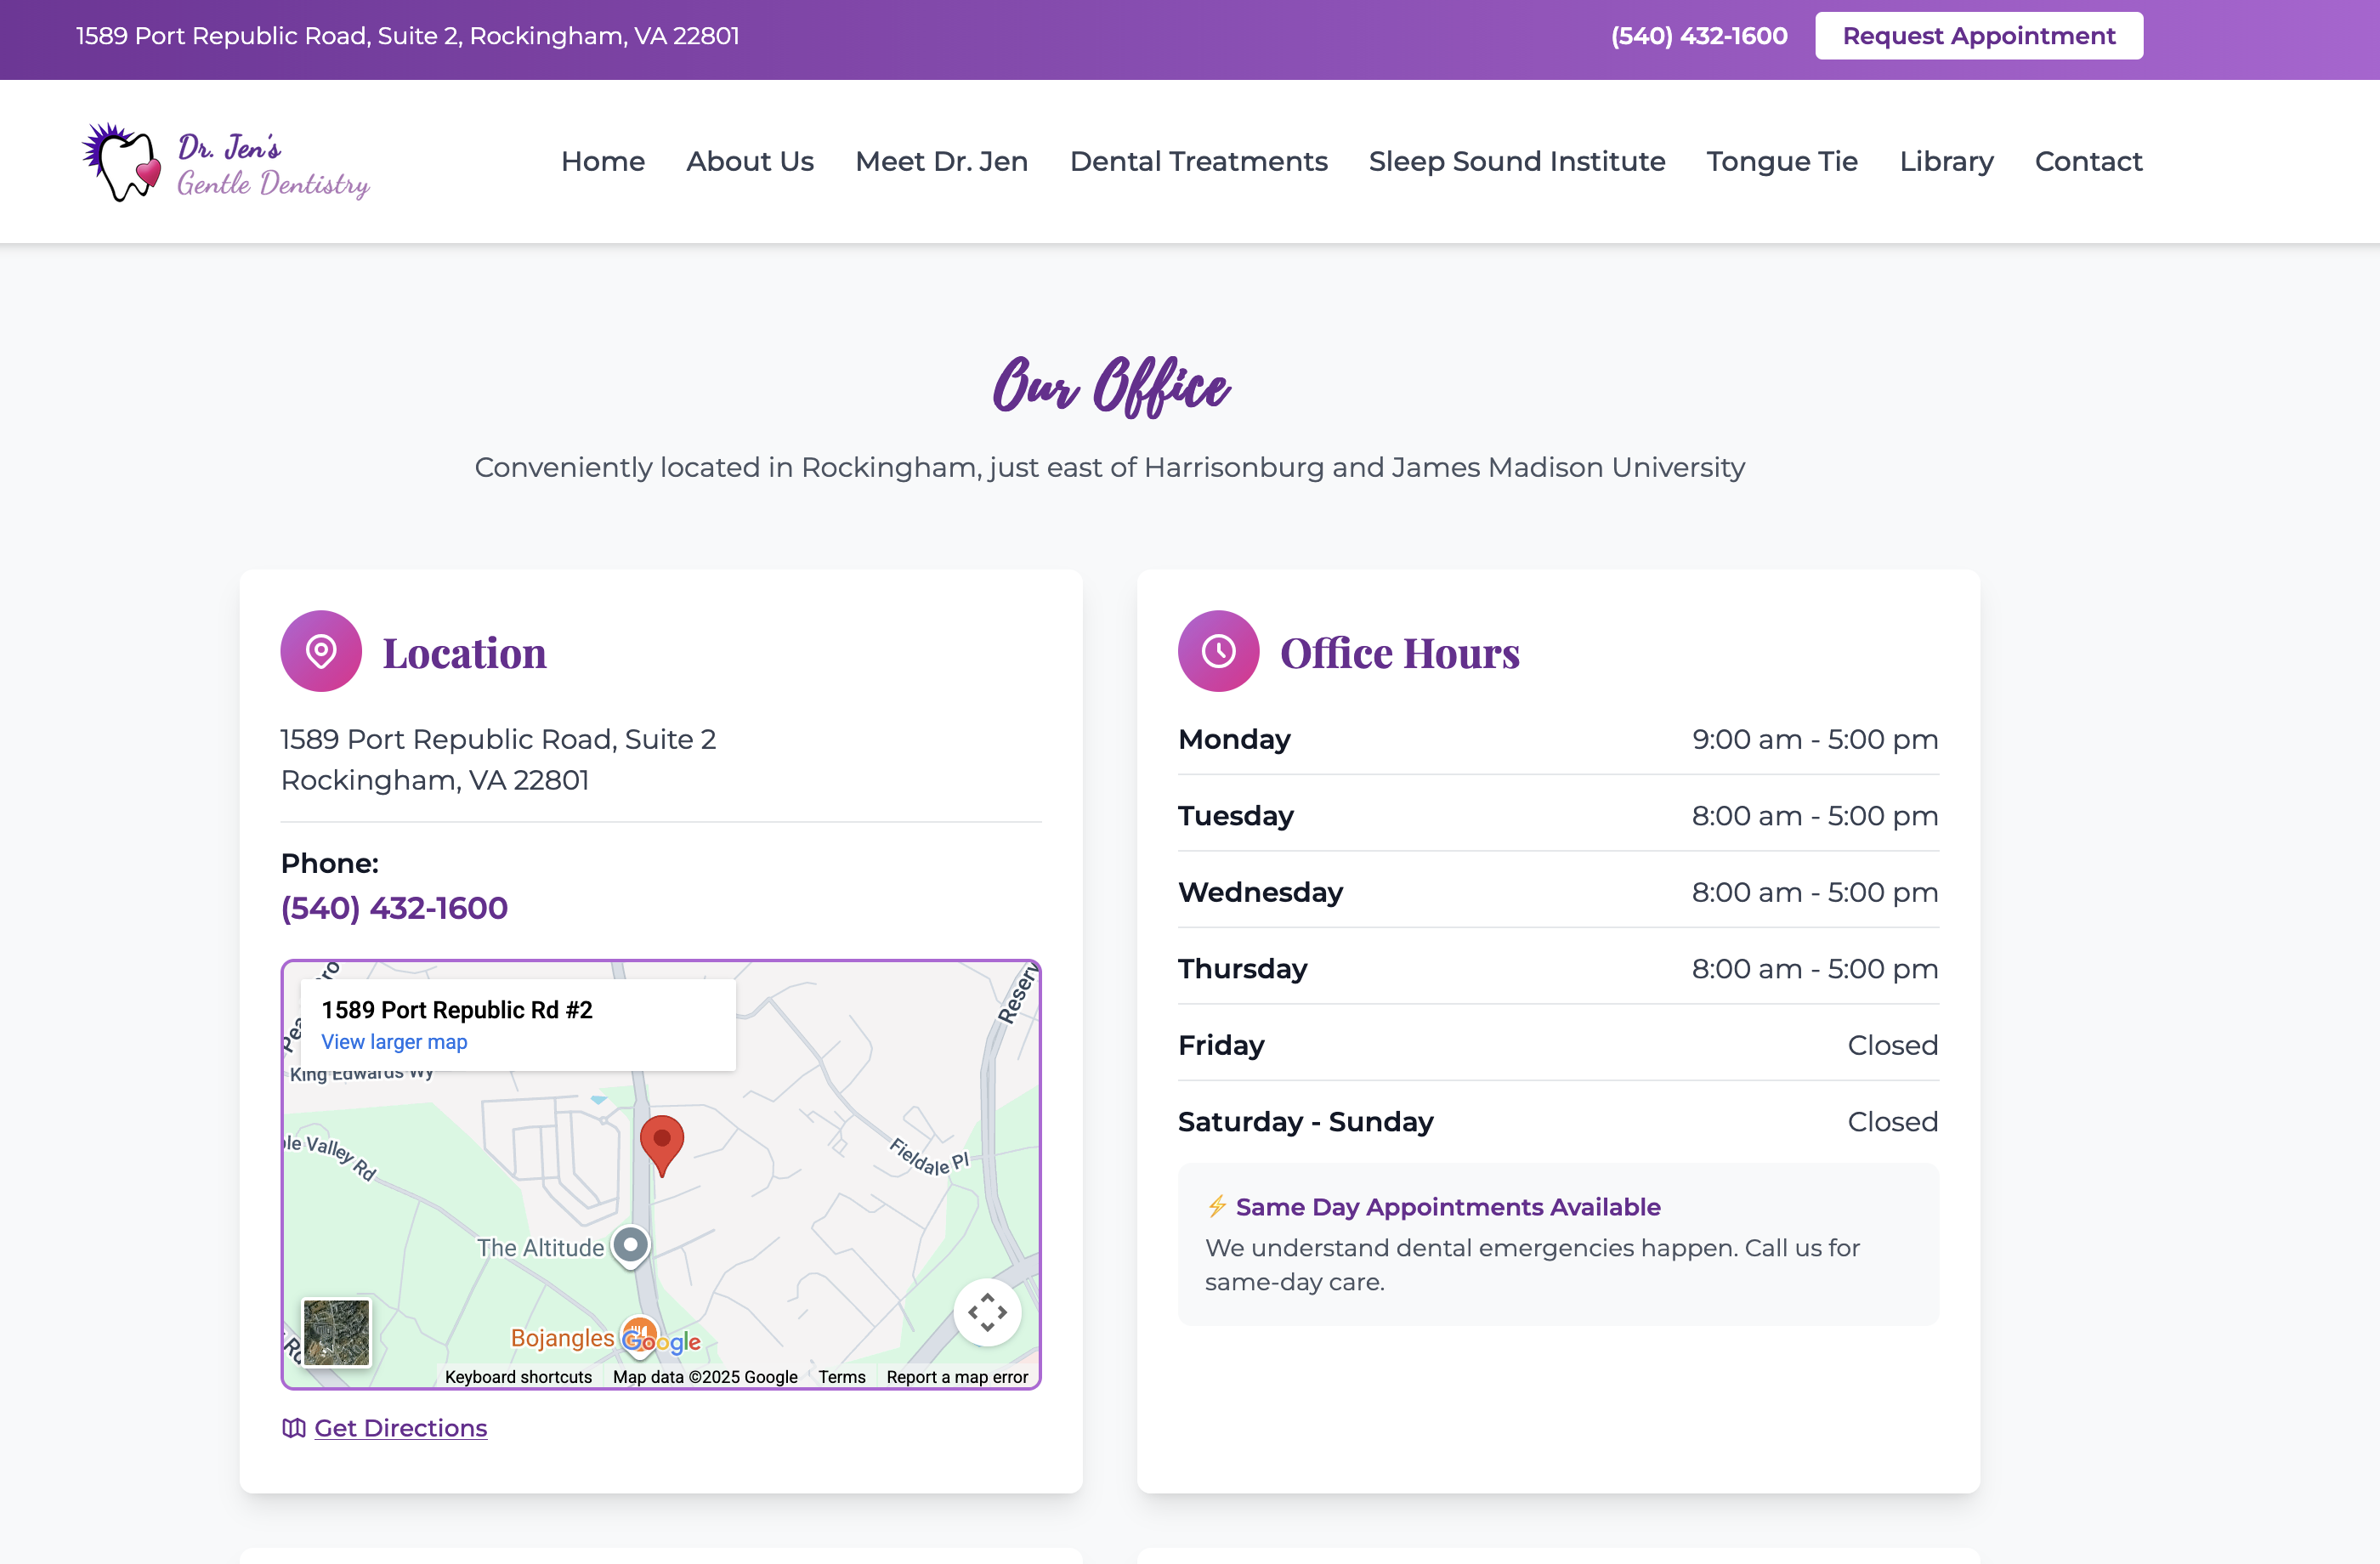
Task: Click Report a map error link
Action: (957, 1377)
